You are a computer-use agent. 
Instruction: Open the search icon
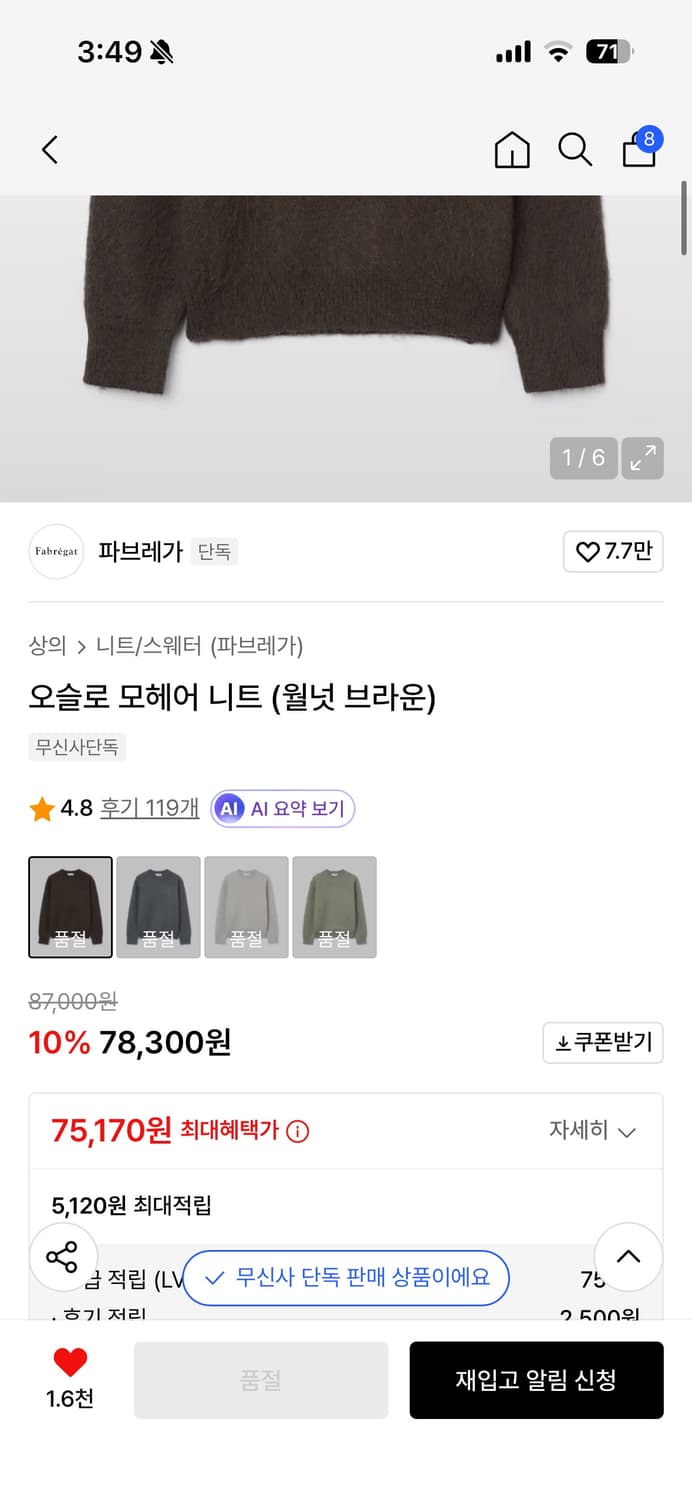tap(575, 149)
